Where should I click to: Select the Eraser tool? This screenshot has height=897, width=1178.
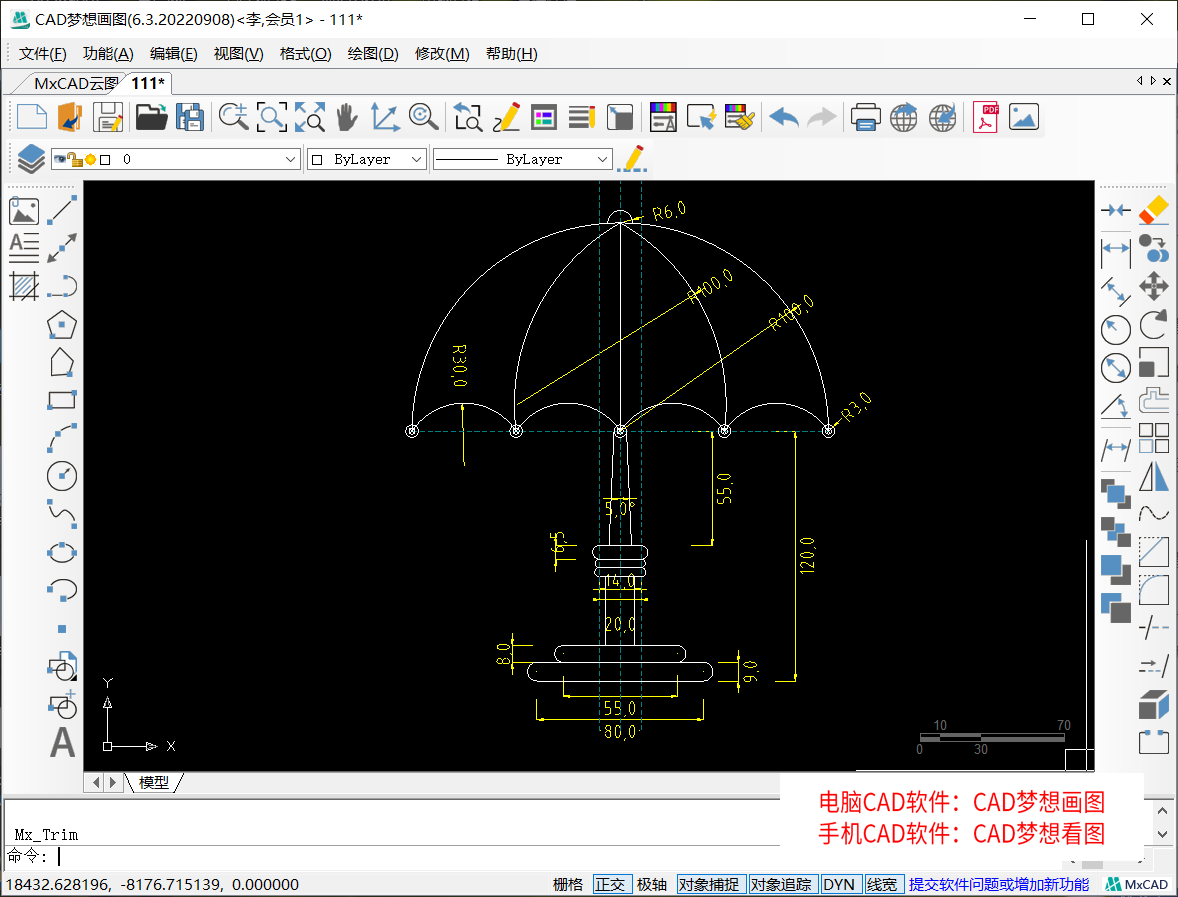tap(1153, 210)
